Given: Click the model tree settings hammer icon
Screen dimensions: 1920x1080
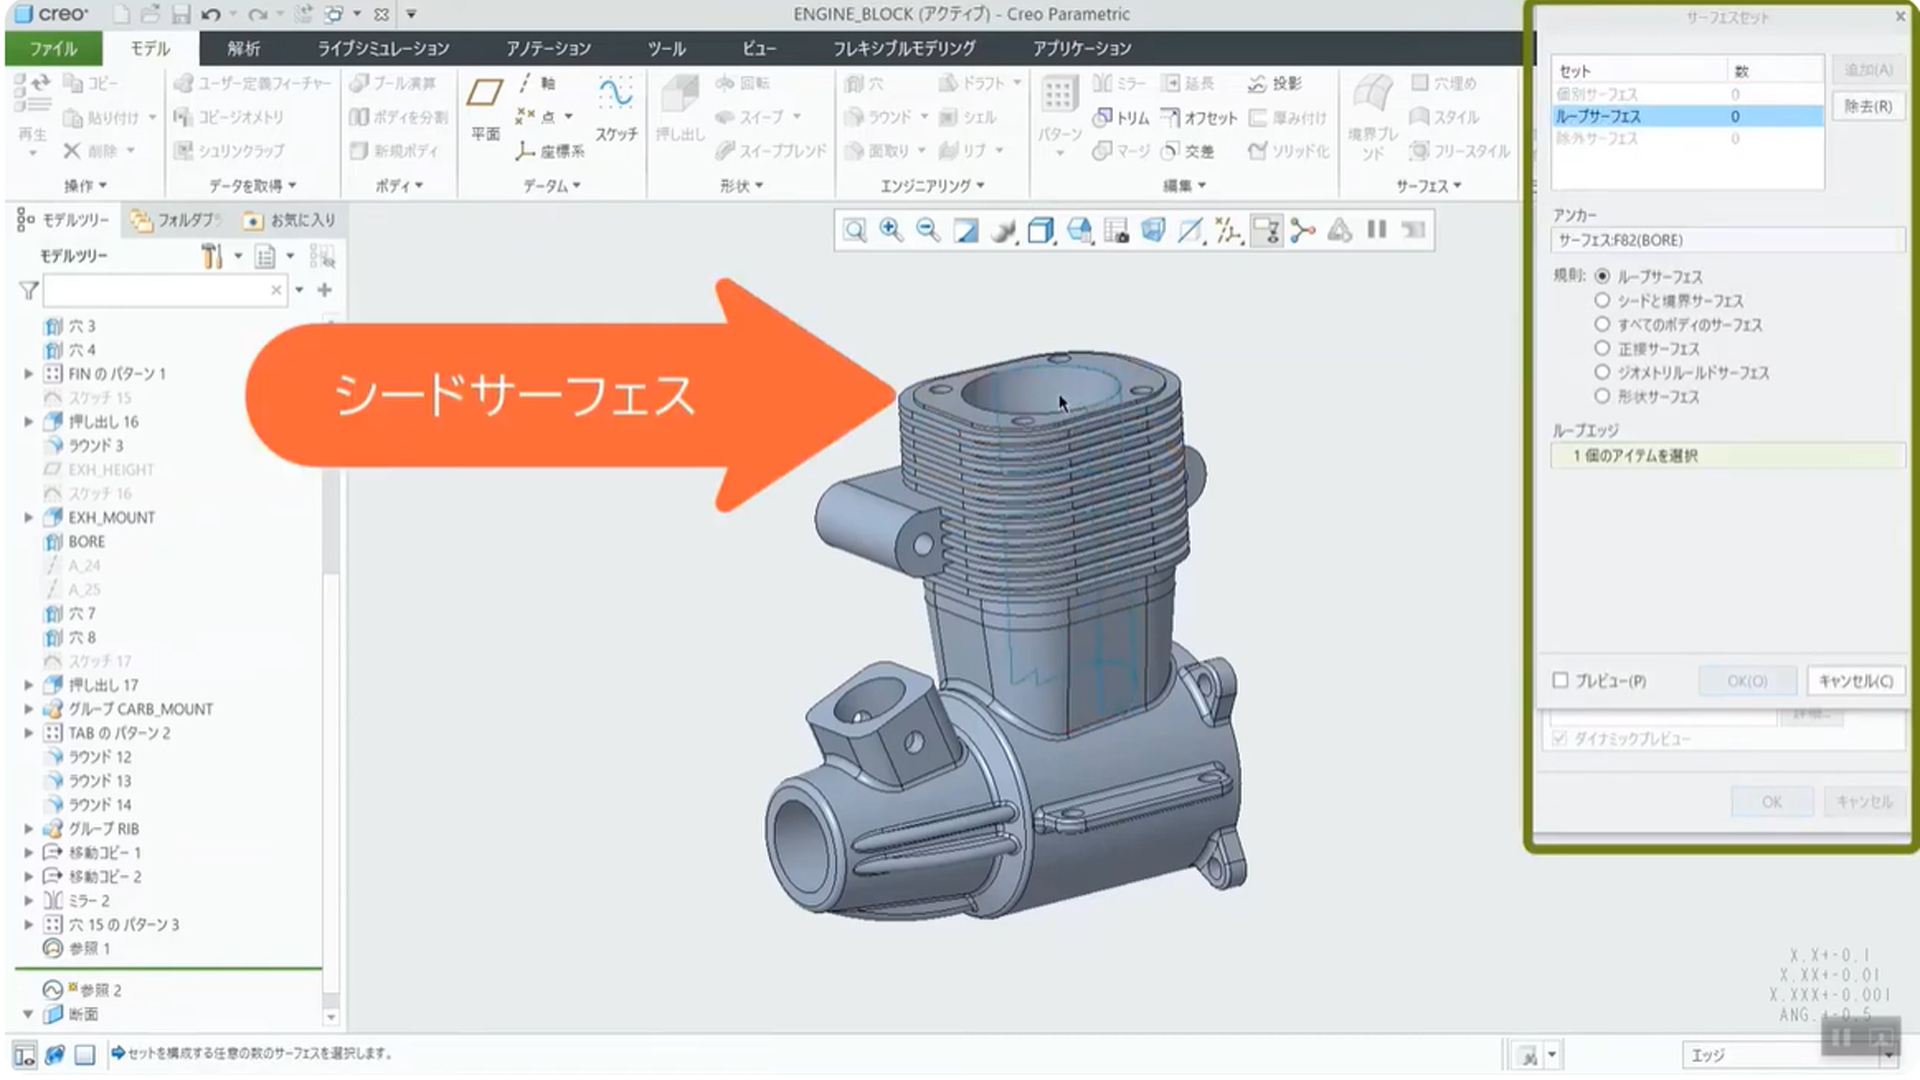Looking at the screenshot, I should click(x=211, y=257).
